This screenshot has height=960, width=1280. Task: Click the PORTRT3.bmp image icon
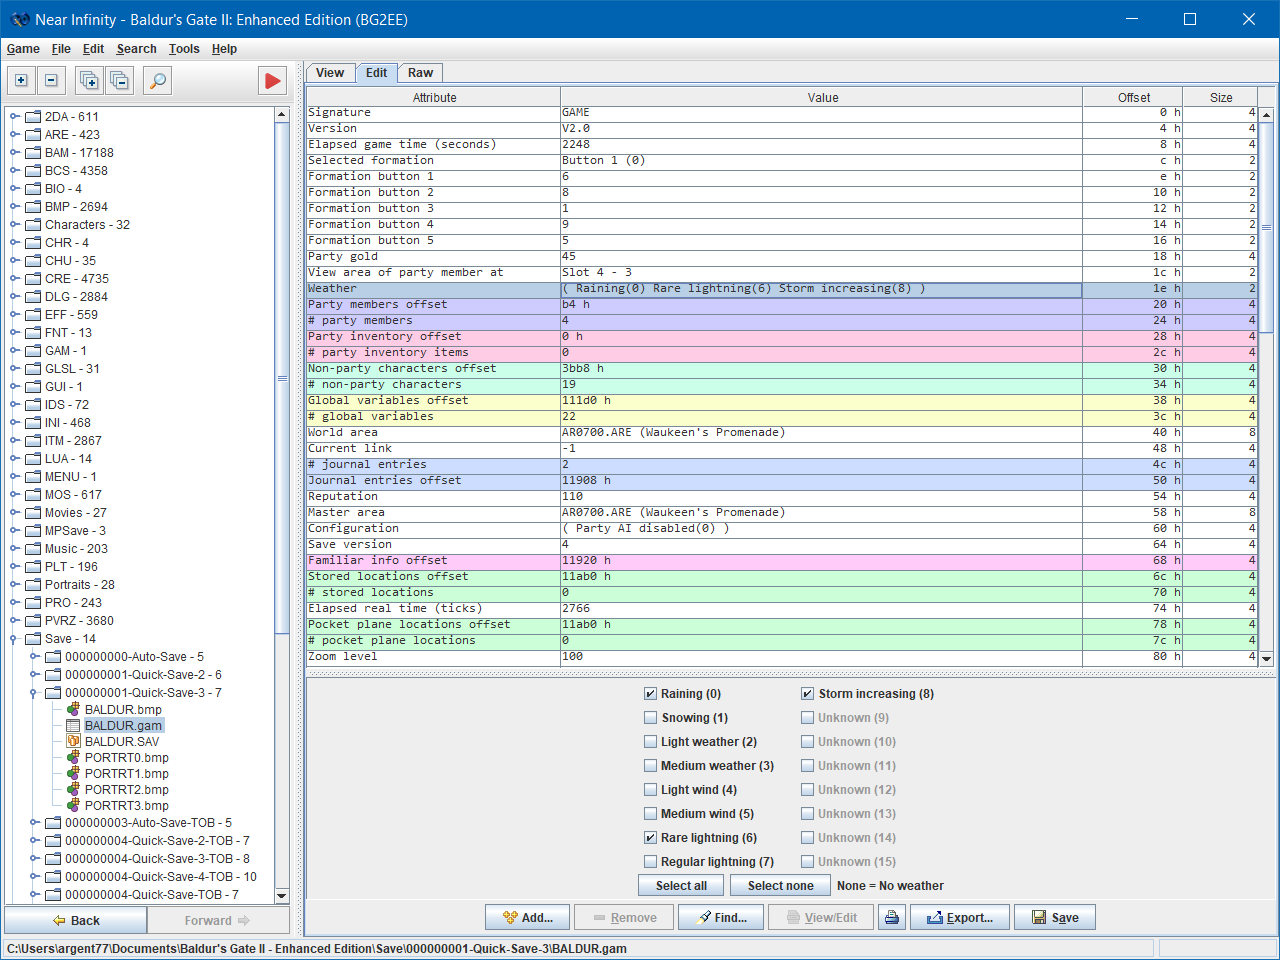(73, 805)
